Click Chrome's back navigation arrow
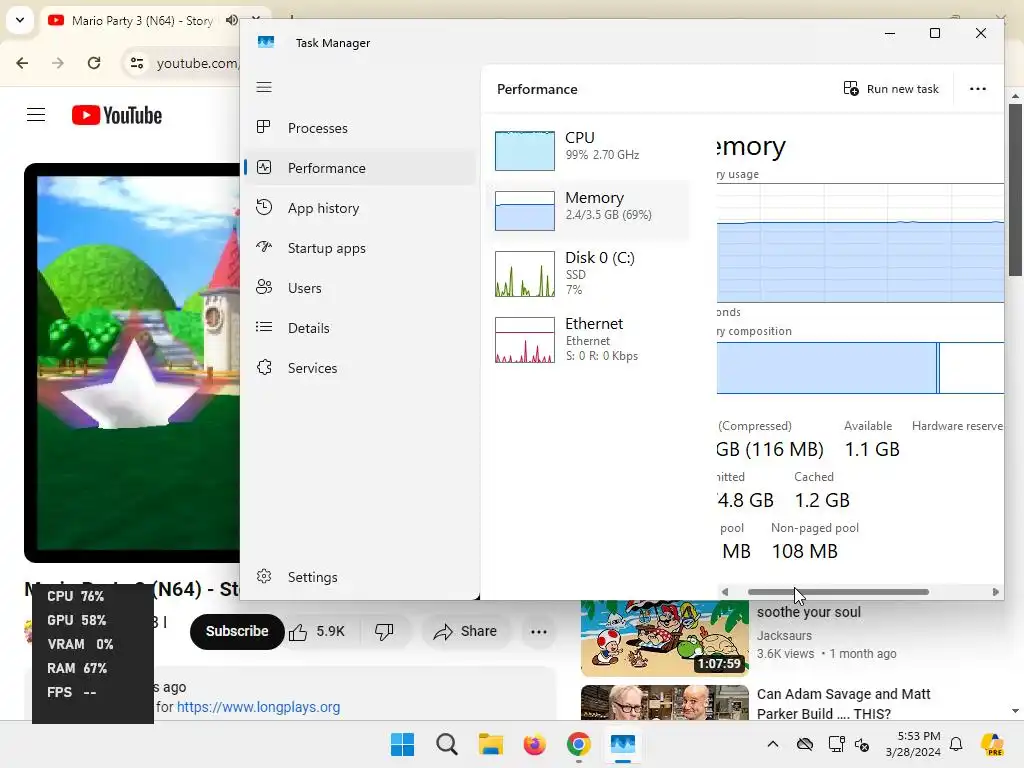The width and height of the screenshot is (1024, 768). (22, 63)
